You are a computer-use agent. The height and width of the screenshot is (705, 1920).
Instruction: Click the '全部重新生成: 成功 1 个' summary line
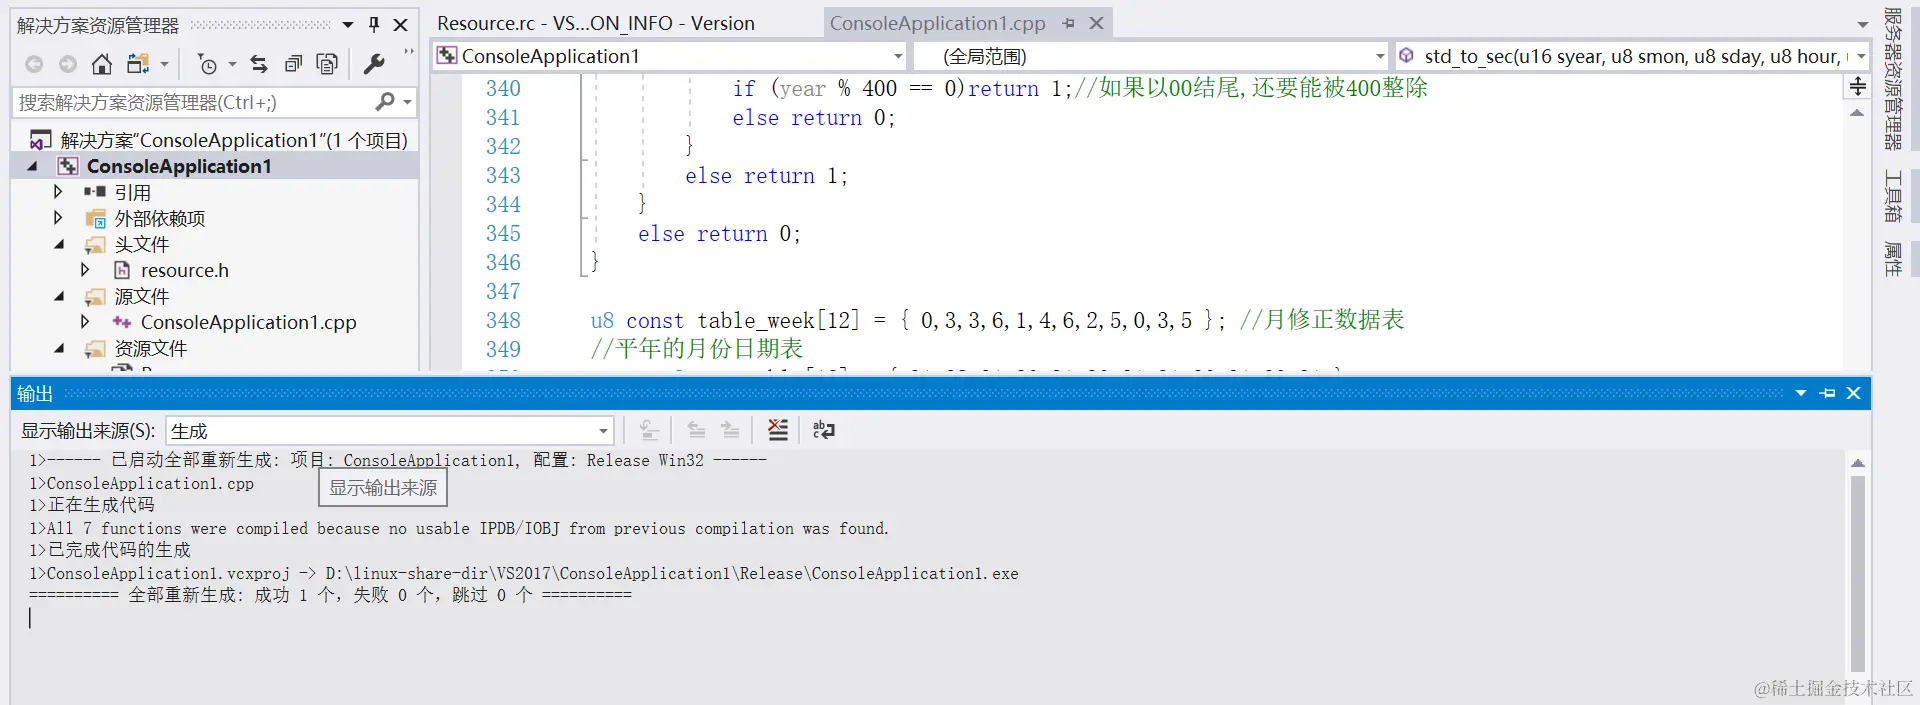(x=330, y=595)
